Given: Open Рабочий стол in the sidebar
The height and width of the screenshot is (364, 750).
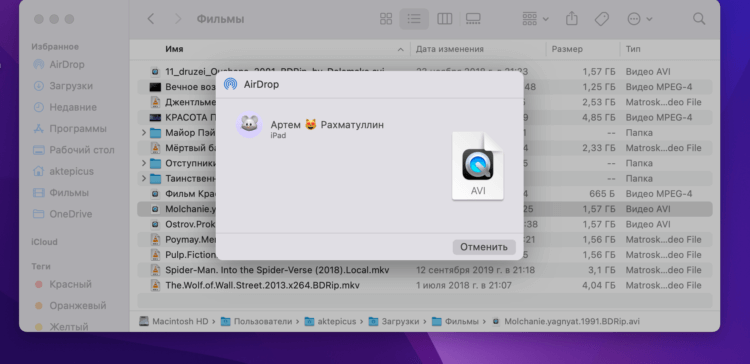Looking at the screenshot, I should (x=74, y=150).
